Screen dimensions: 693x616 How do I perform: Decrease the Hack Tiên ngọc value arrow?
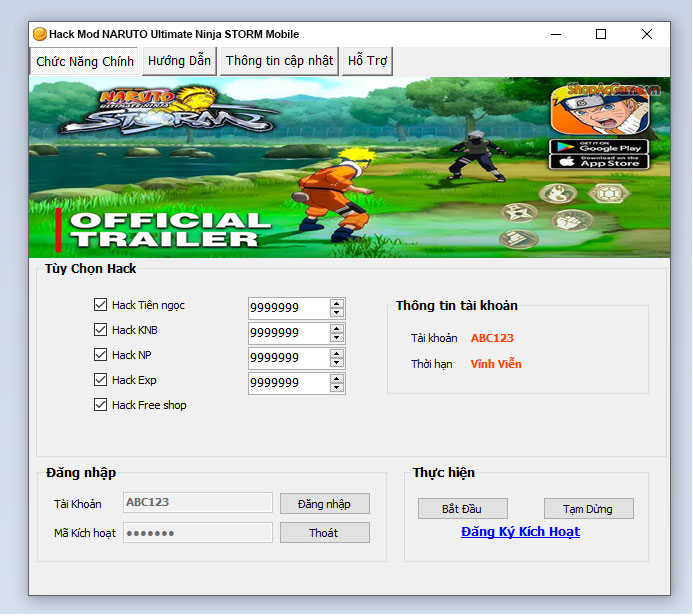[337, 313]
